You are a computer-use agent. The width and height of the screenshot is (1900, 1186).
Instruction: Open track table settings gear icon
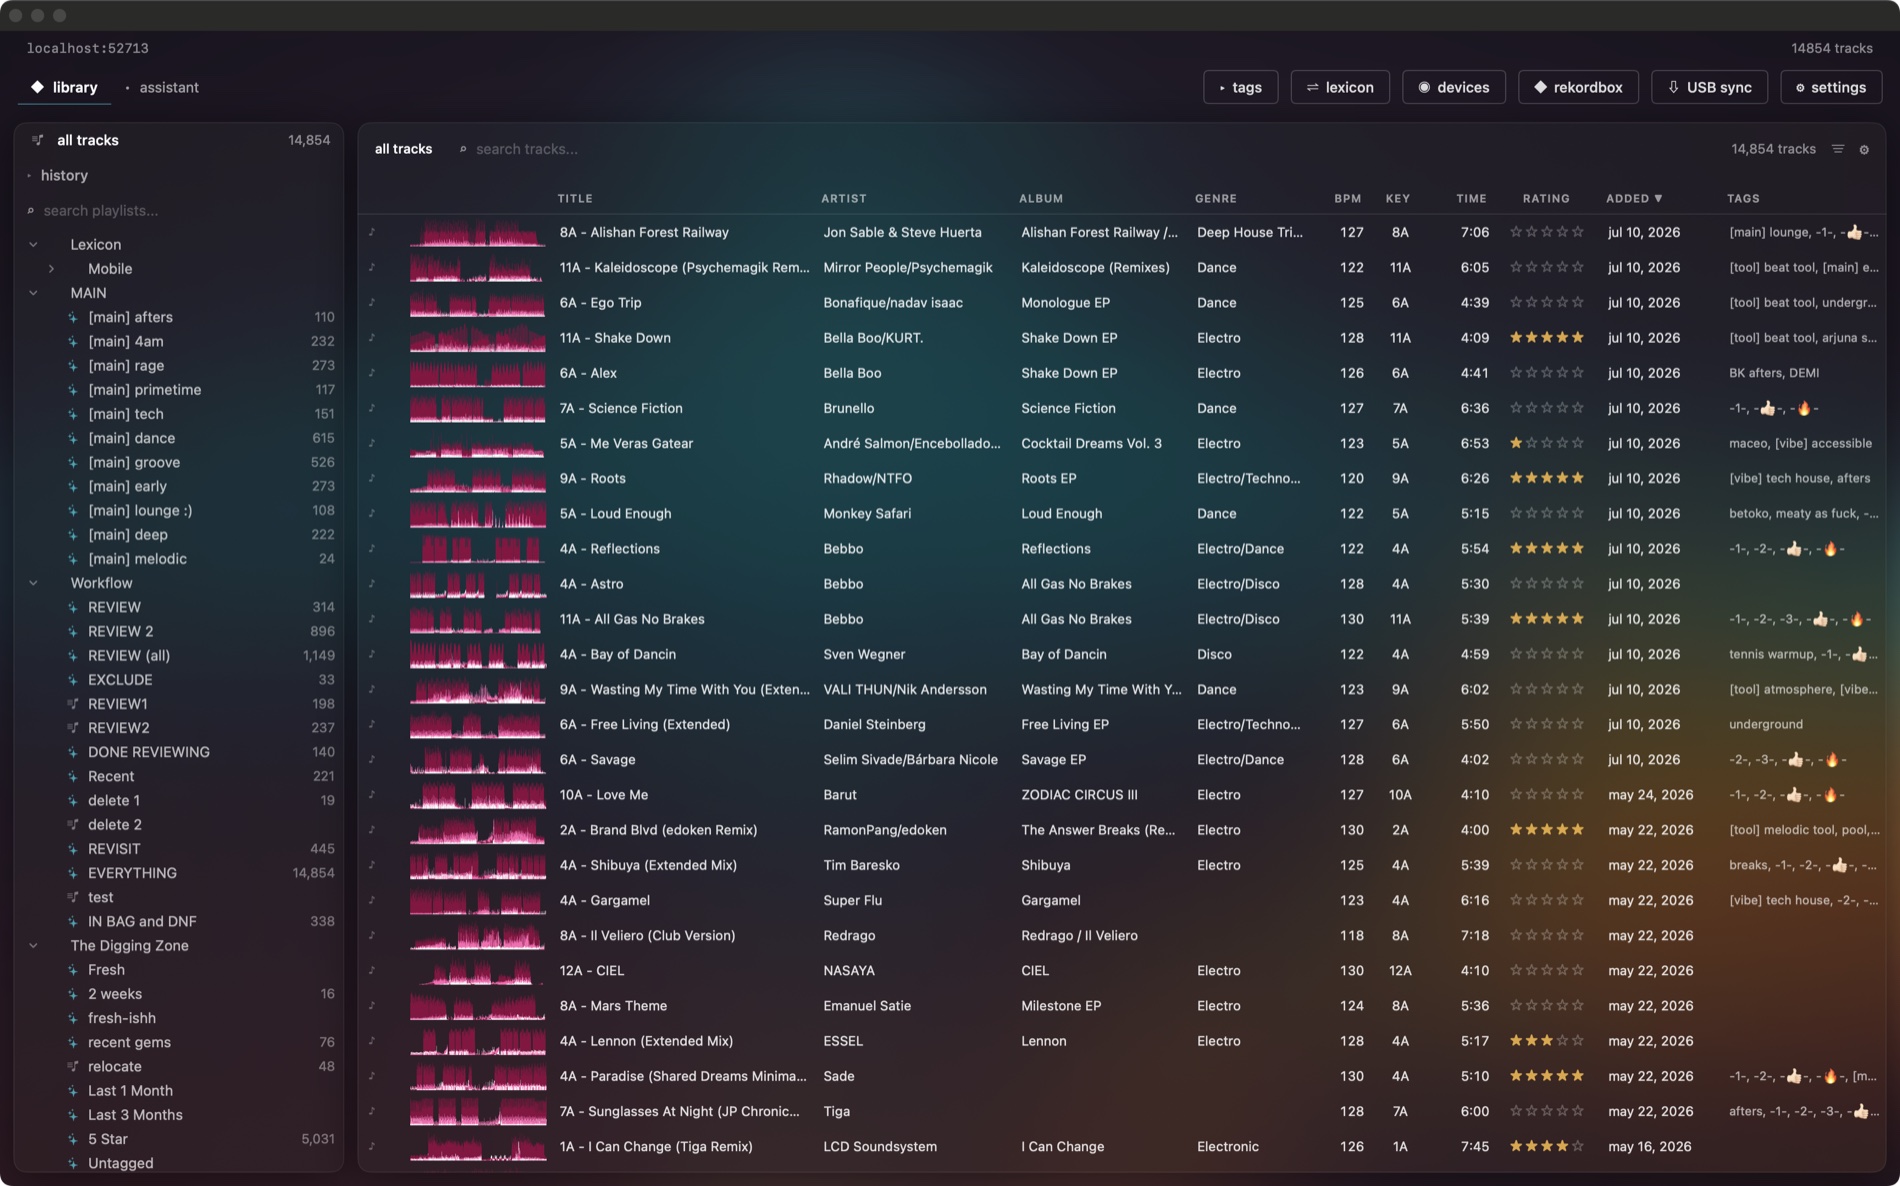pos(1864,149)
